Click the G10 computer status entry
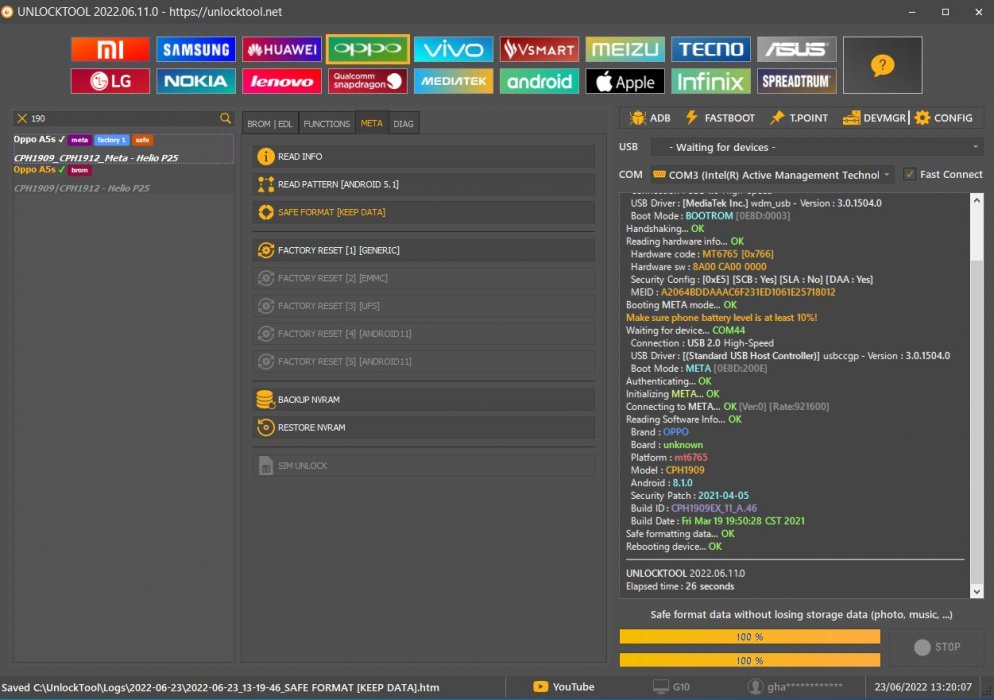 tap(671, 687)
